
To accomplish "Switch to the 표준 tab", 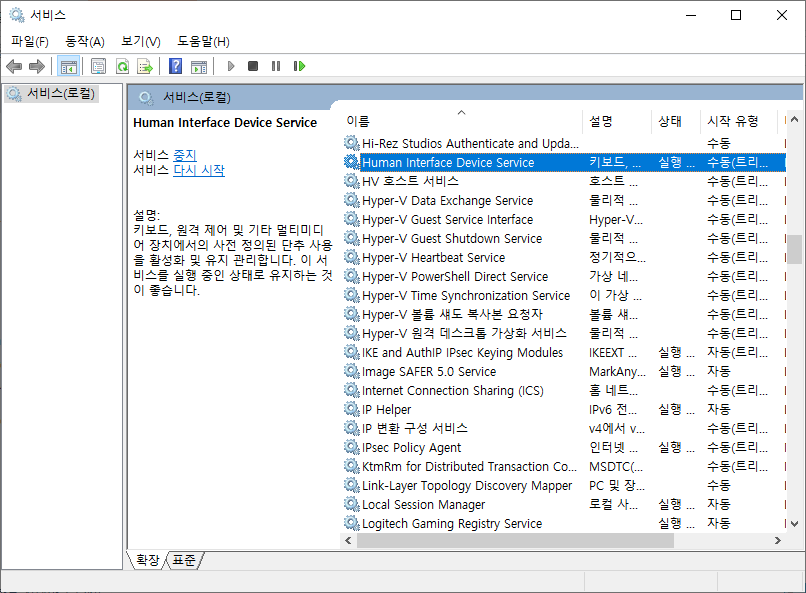I will [184, 560].
